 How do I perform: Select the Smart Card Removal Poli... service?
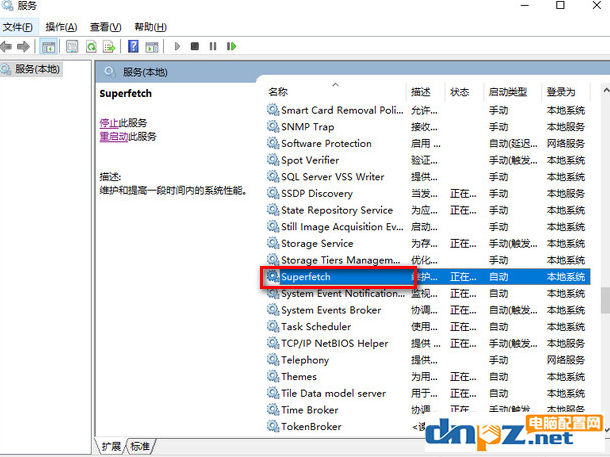pos(428,110)
